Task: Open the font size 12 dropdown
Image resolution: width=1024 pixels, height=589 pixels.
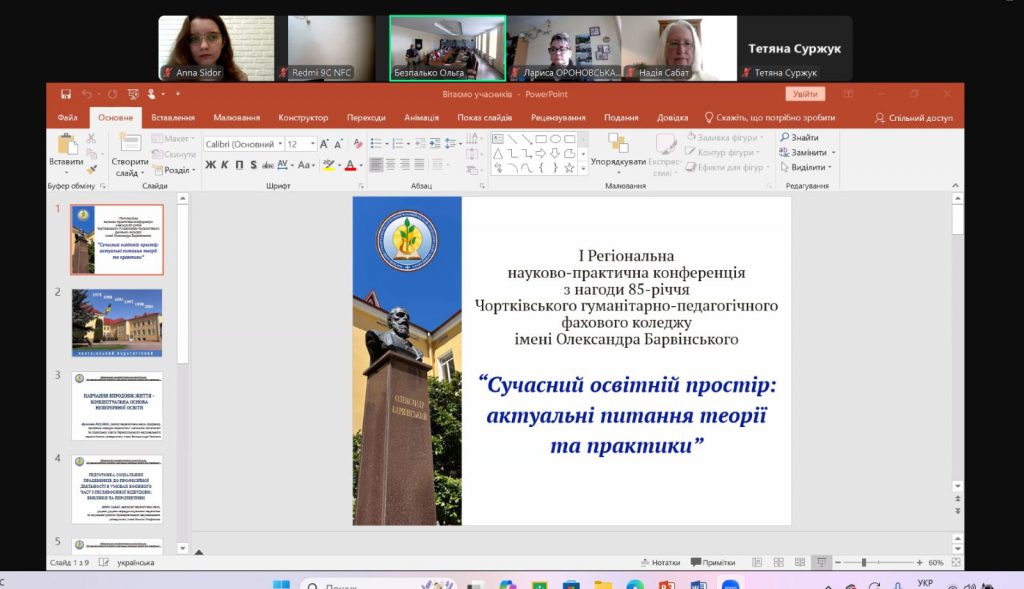Action: [x=311, y=144]
